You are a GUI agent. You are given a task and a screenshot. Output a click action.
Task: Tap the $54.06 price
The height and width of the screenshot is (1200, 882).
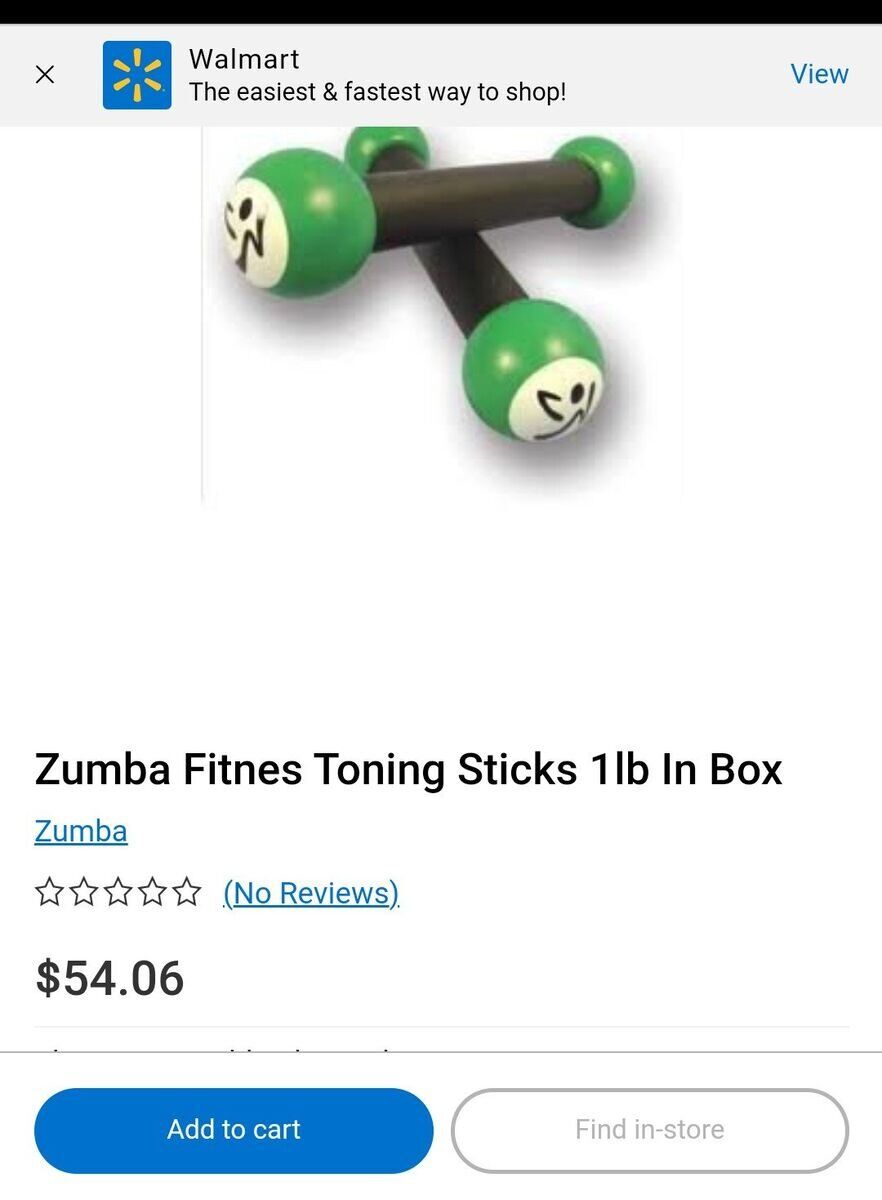tap(110, 978)
